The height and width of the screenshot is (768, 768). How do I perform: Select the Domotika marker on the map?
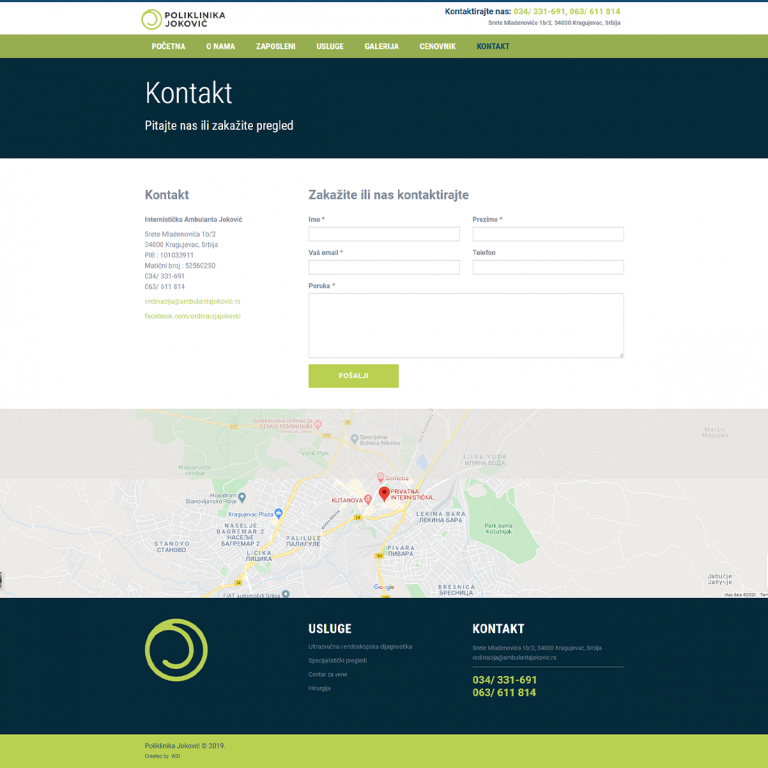coord(380,478)
